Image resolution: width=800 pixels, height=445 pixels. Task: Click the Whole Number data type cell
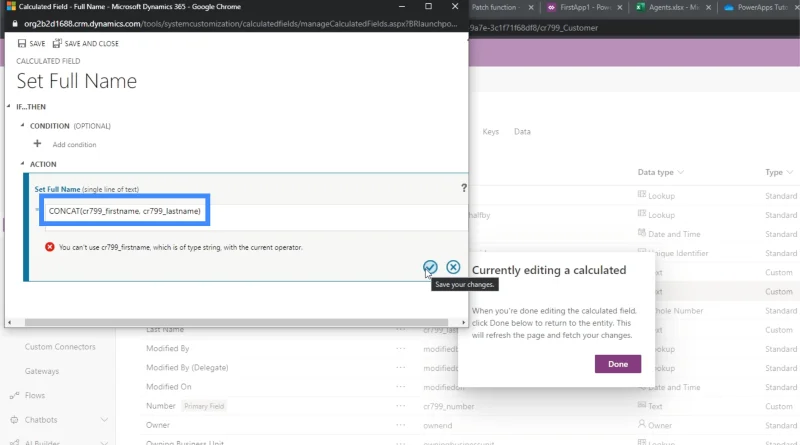click(679, 310)
